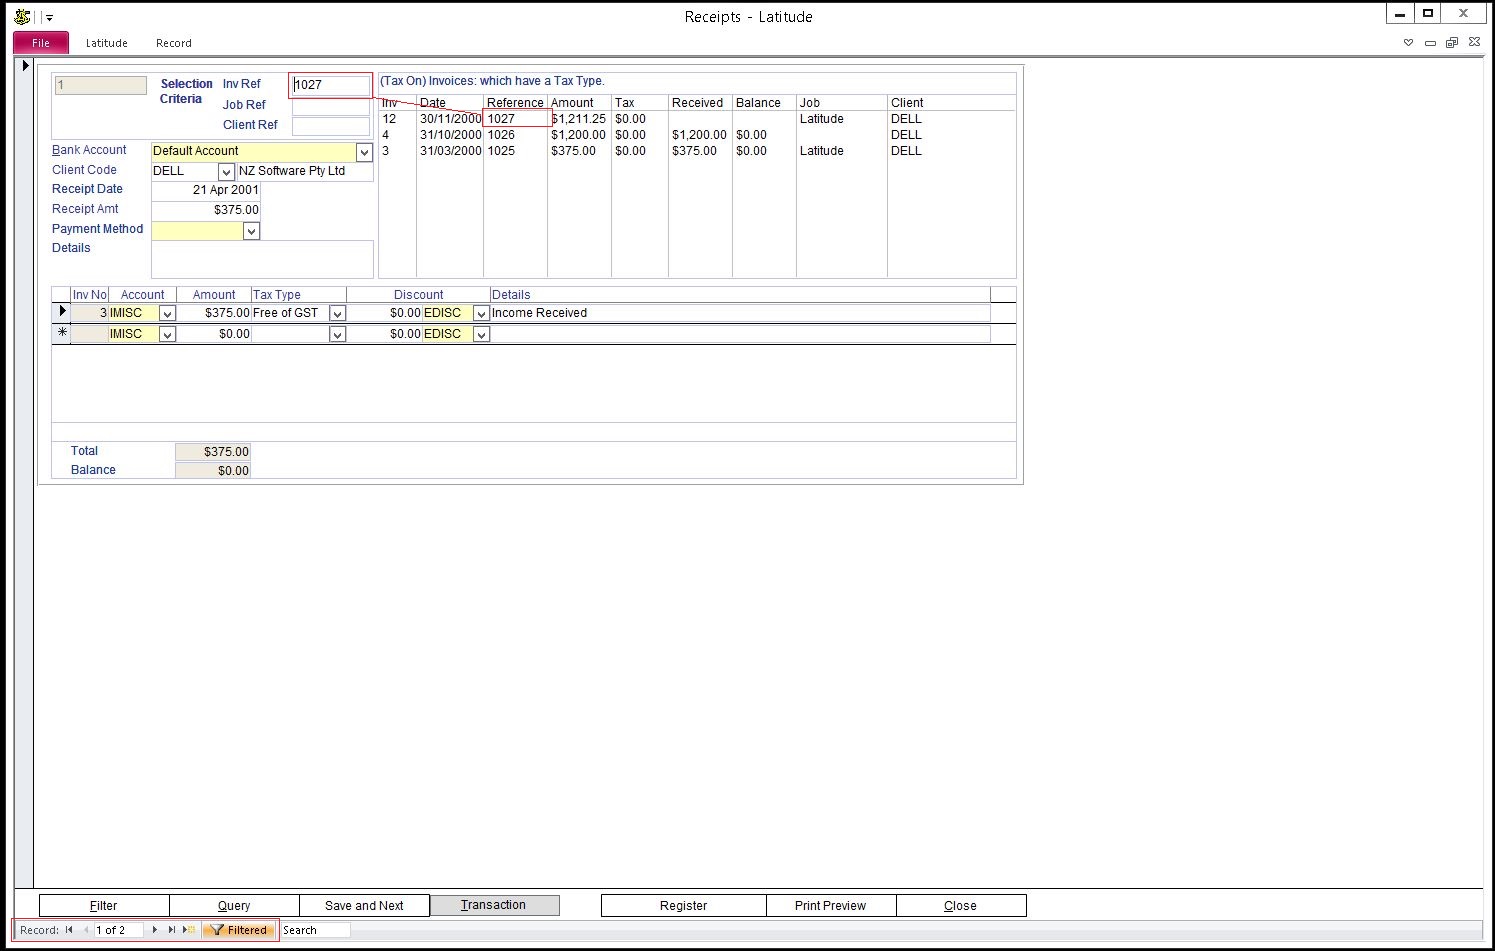Minimize the inner form window
This screenshot has height=951, width=1495.
[1430, 43]
